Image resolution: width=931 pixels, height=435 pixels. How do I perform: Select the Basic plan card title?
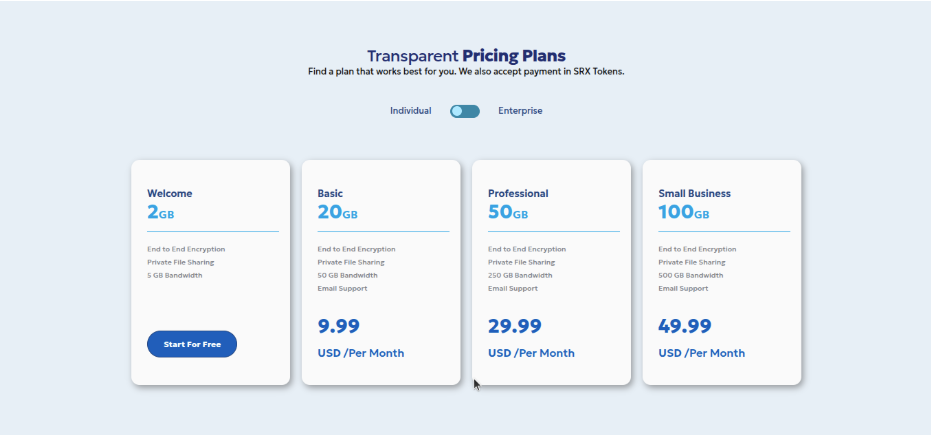(330, 193)
